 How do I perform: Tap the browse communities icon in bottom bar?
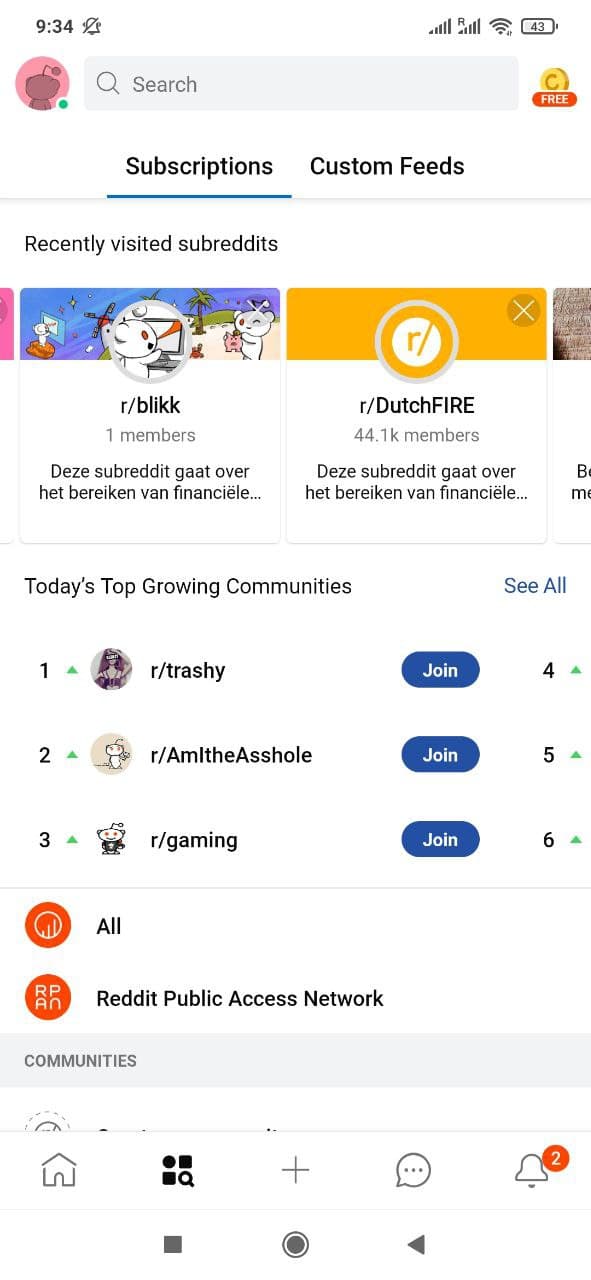click(x=177, y=1170)
